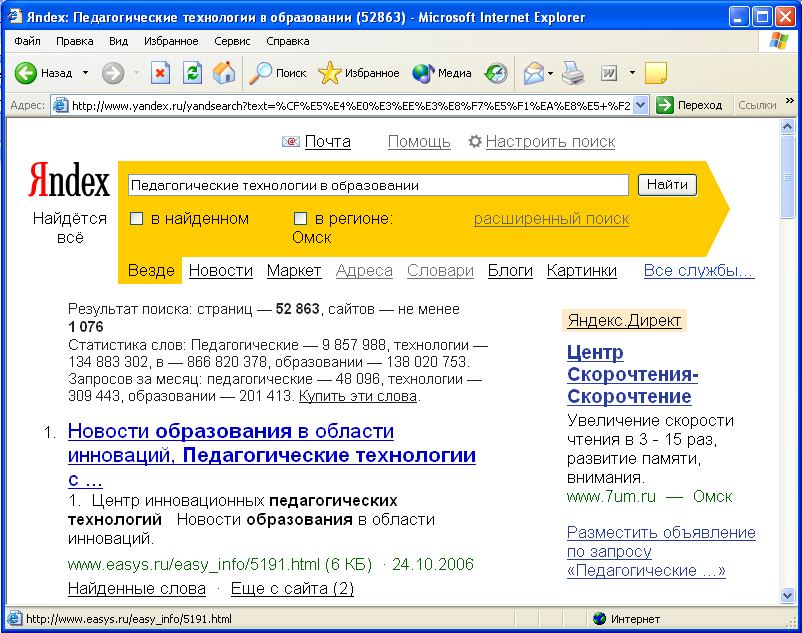802x633 pixels.
Task: Toggle the 'в найденном' checkbox
Action: point(137,219)
